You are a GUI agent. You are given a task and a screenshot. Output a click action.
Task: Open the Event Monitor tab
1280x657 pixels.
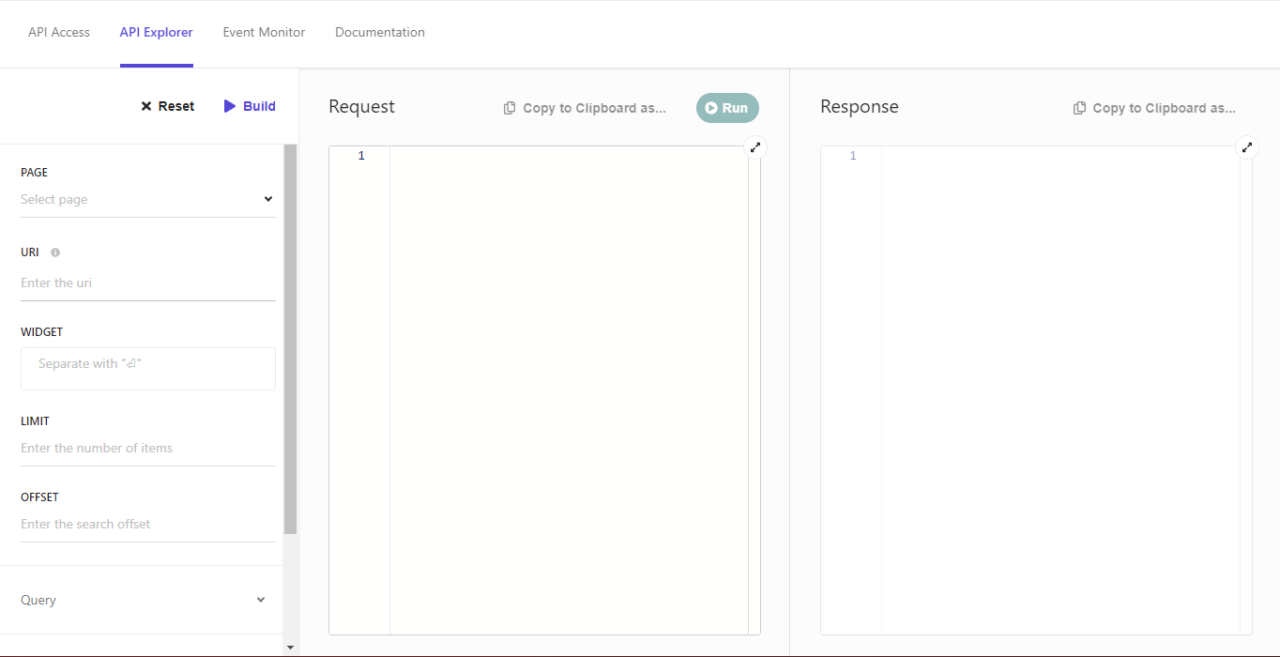[263, 32]
